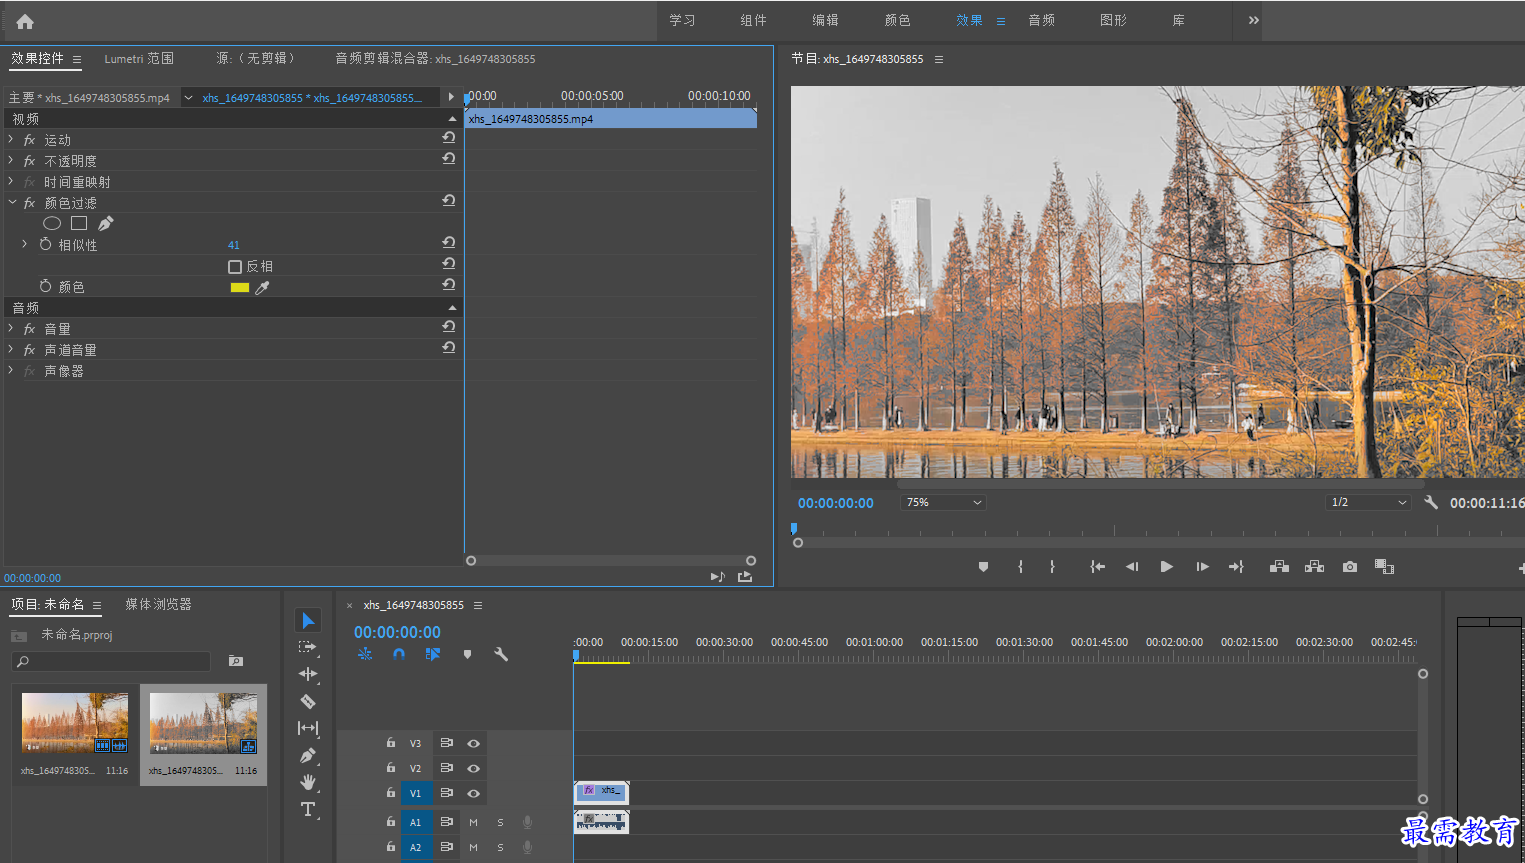Screen dimensions: 1525x863
Task: Mark Out point in Program Monitor
Action: pos(1052,567)
